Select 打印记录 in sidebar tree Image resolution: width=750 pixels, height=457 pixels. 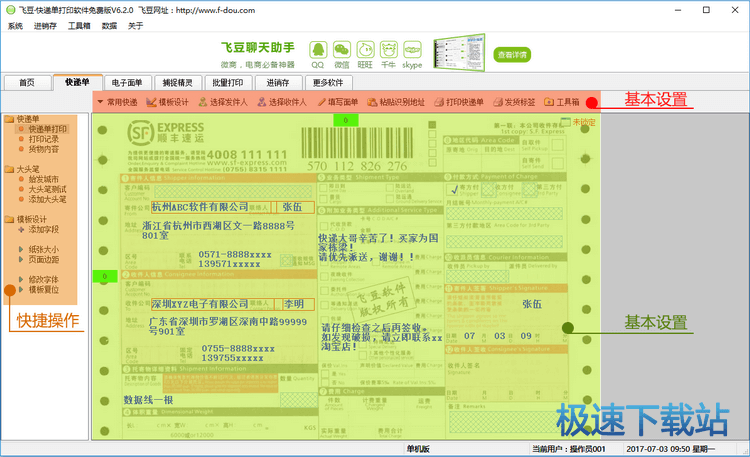pyautogui.click(x=44, y=139)
